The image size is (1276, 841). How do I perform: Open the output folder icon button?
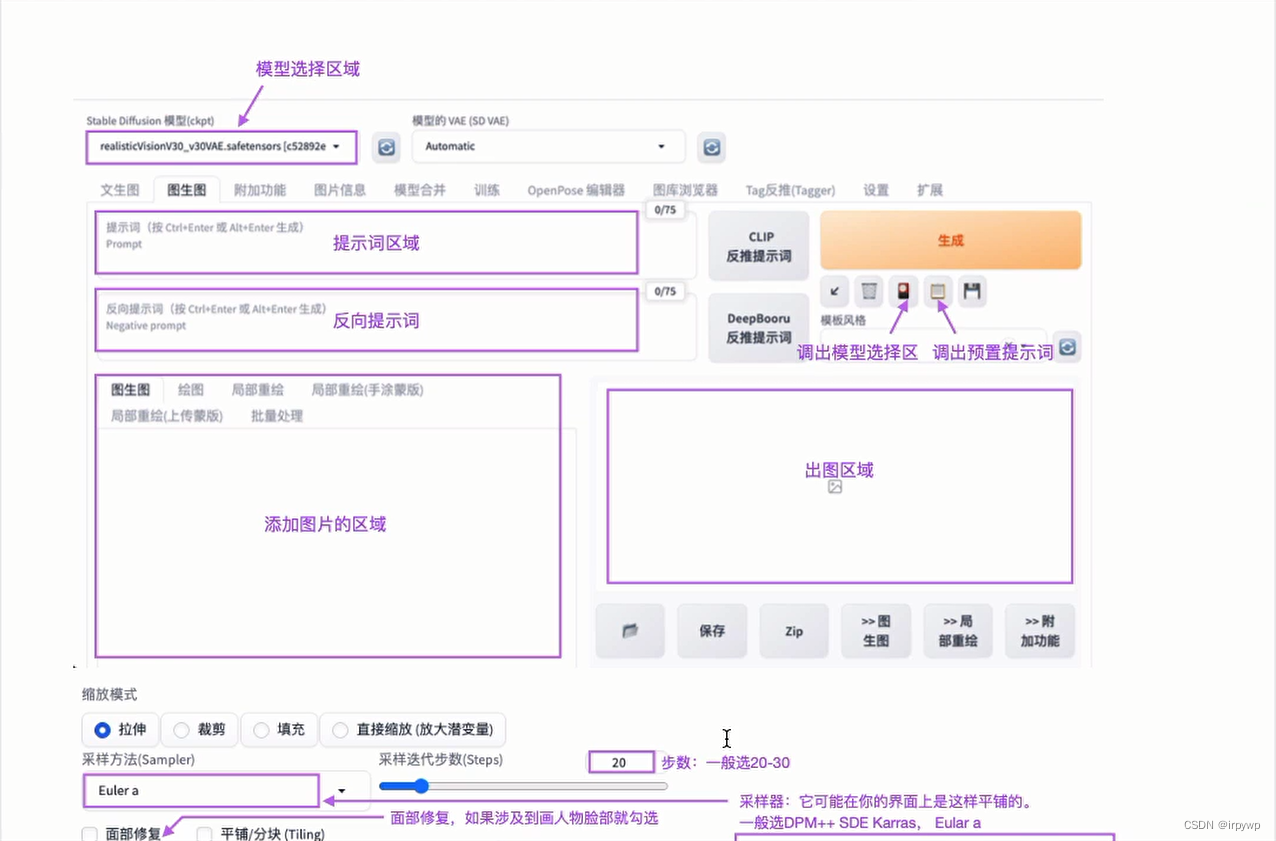tap(630, 631)
